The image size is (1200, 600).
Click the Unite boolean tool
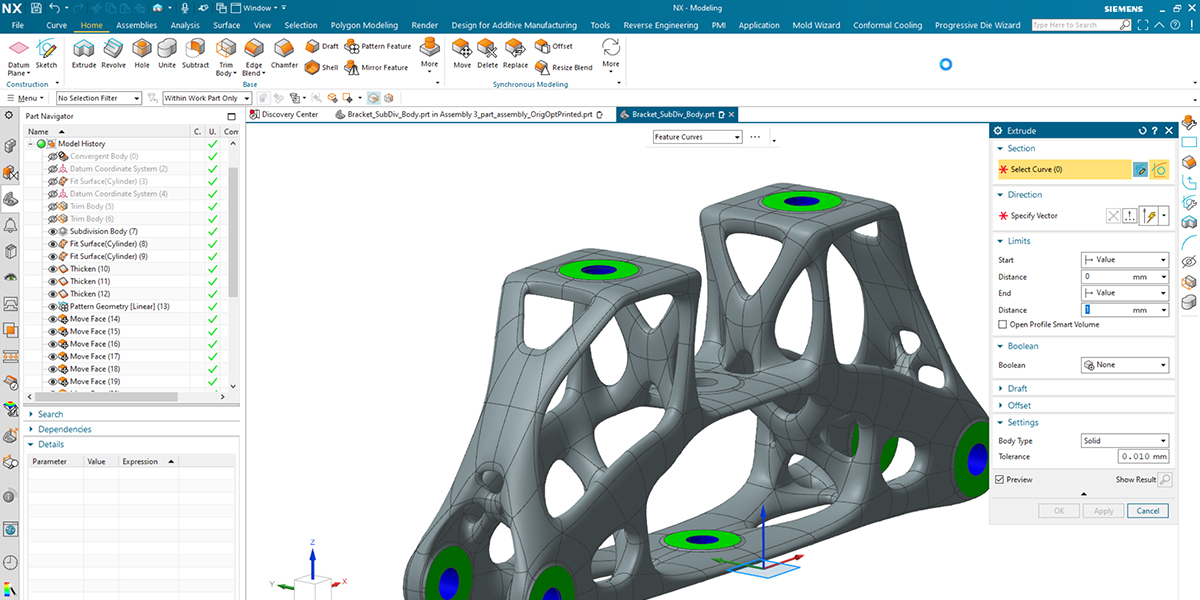tap(167, 50)
